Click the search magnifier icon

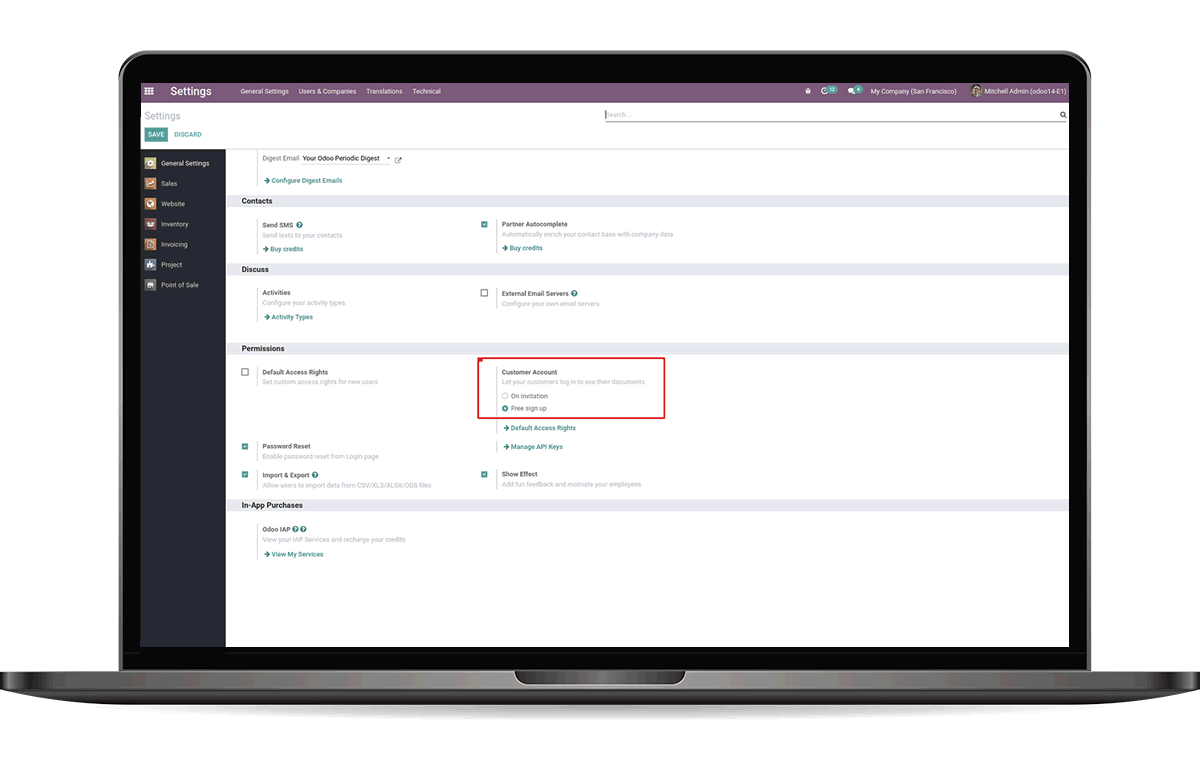[1063, 115]
